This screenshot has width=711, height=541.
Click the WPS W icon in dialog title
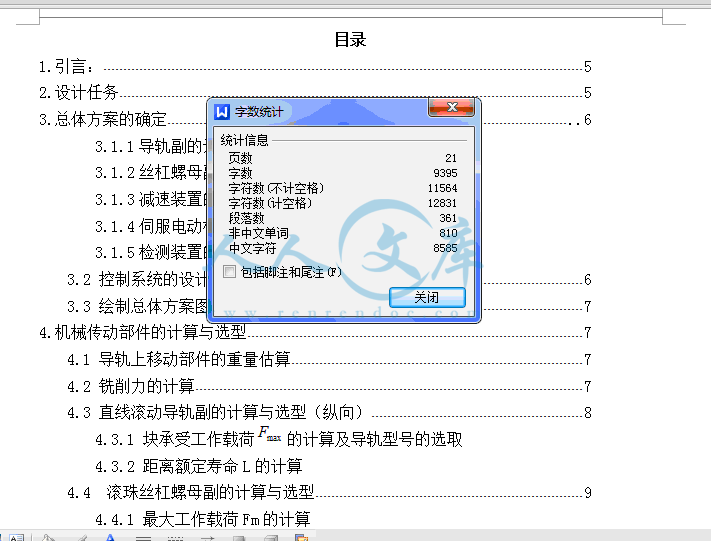[x=222, y=111]
